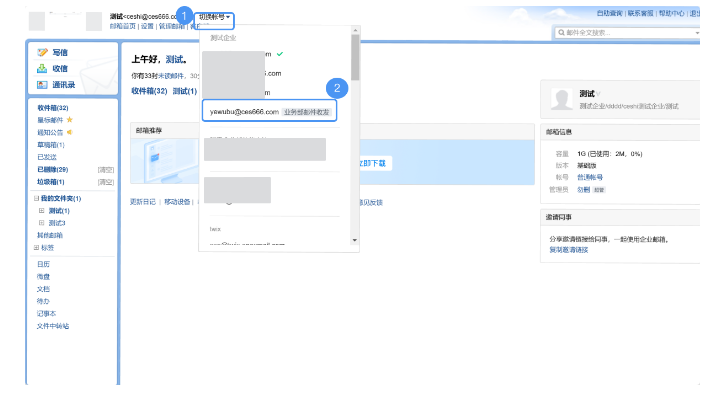Screen dimensions: 702x395
Task: Expand the 测试(1) subfolder
Action: tap(41, 210)
